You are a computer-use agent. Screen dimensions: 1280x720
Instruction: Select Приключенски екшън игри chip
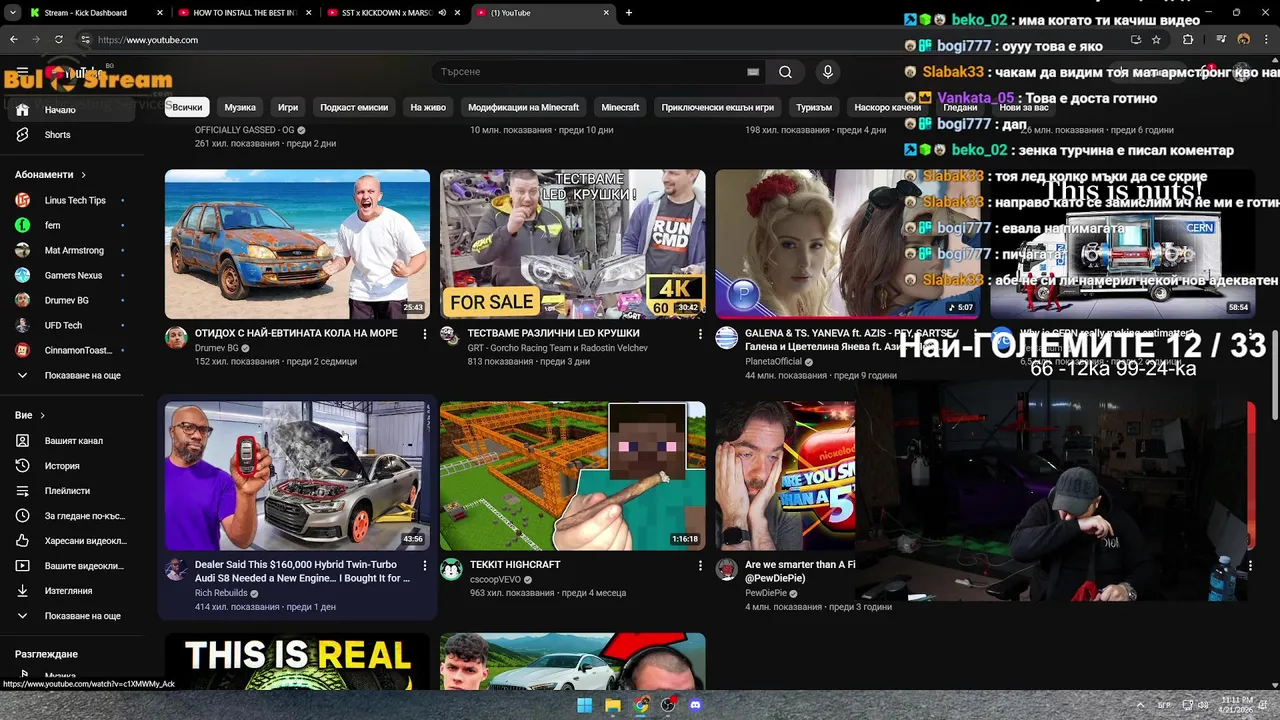[717, 107]
